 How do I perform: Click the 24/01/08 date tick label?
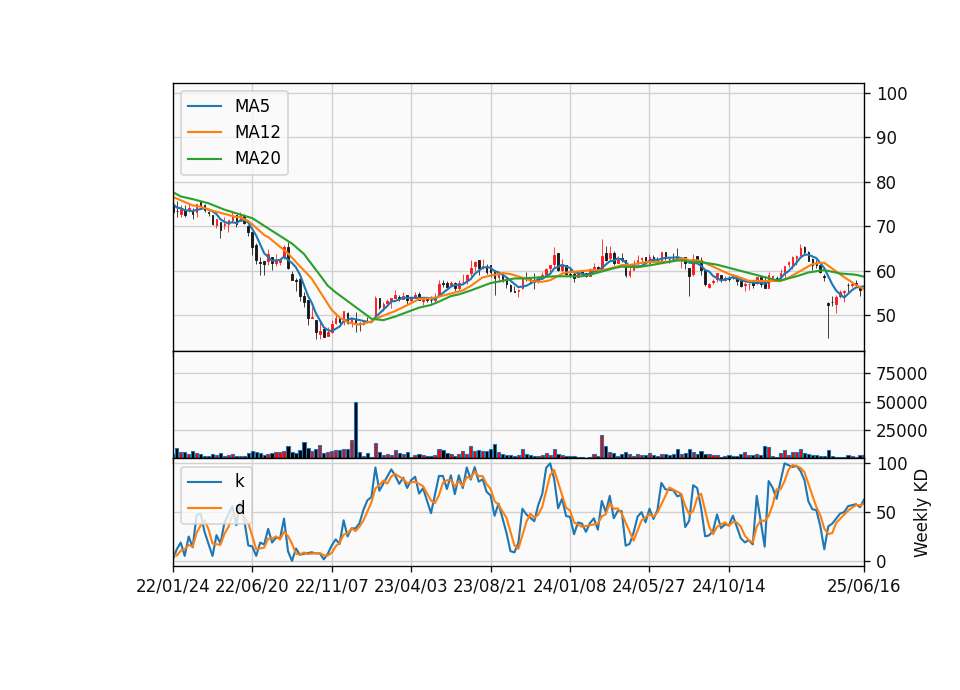pyautogui.click(x=569, y=587)
